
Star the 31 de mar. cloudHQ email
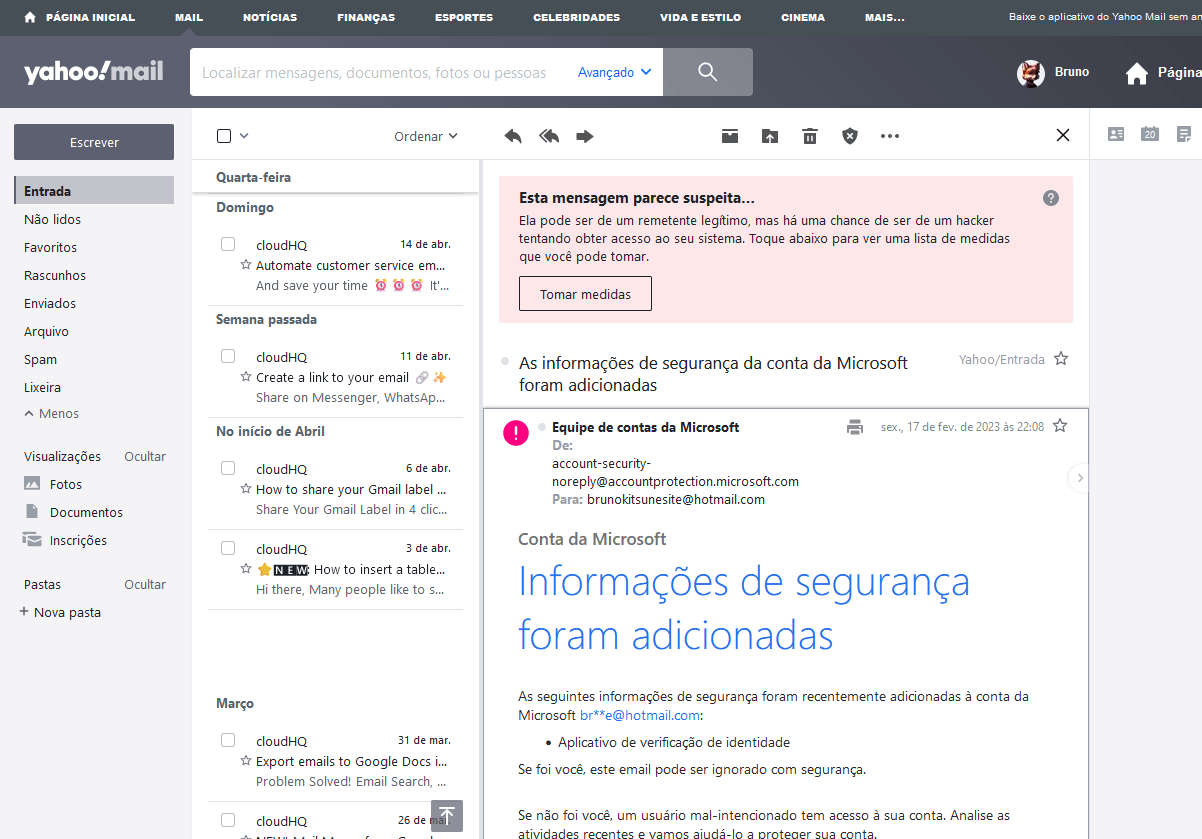point(246,761)
